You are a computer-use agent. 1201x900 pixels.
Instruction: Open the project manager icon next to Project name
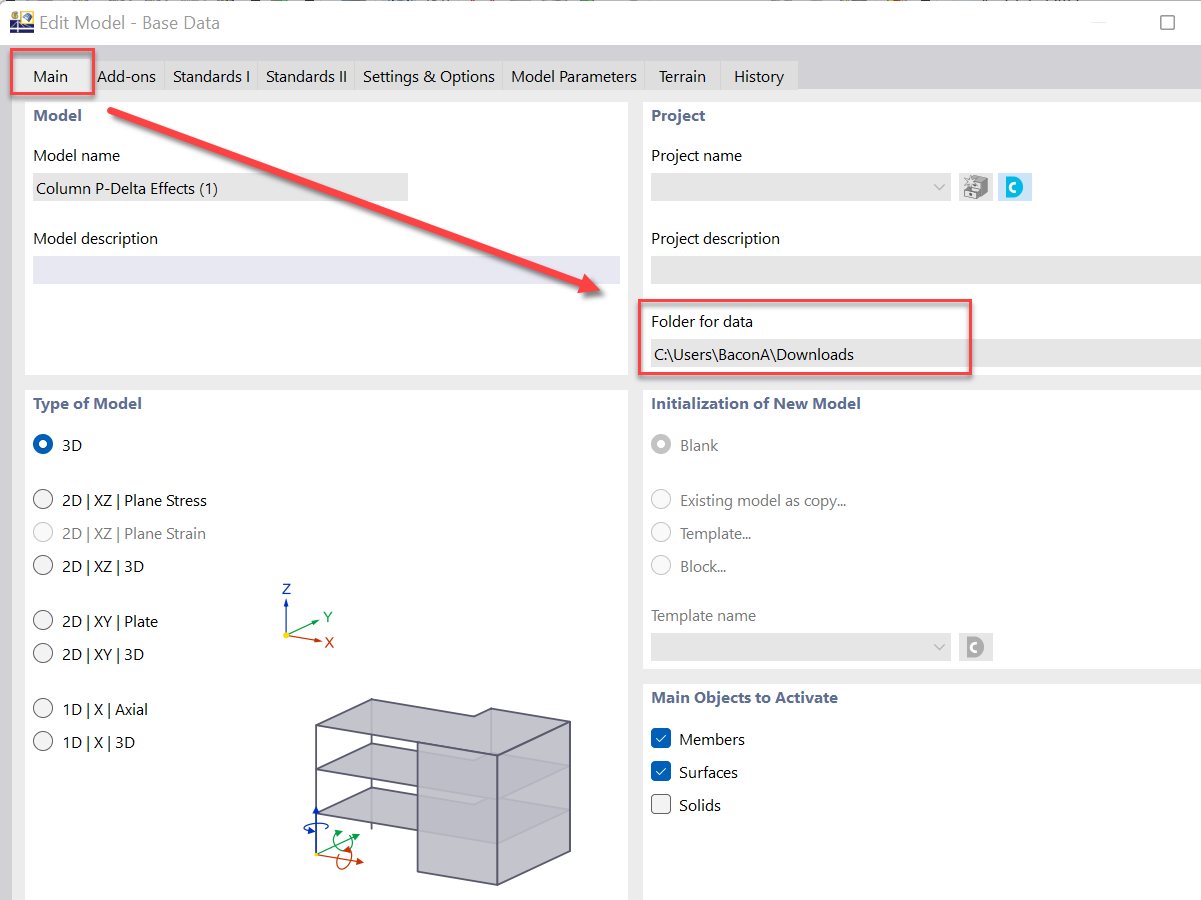point(975,187)
